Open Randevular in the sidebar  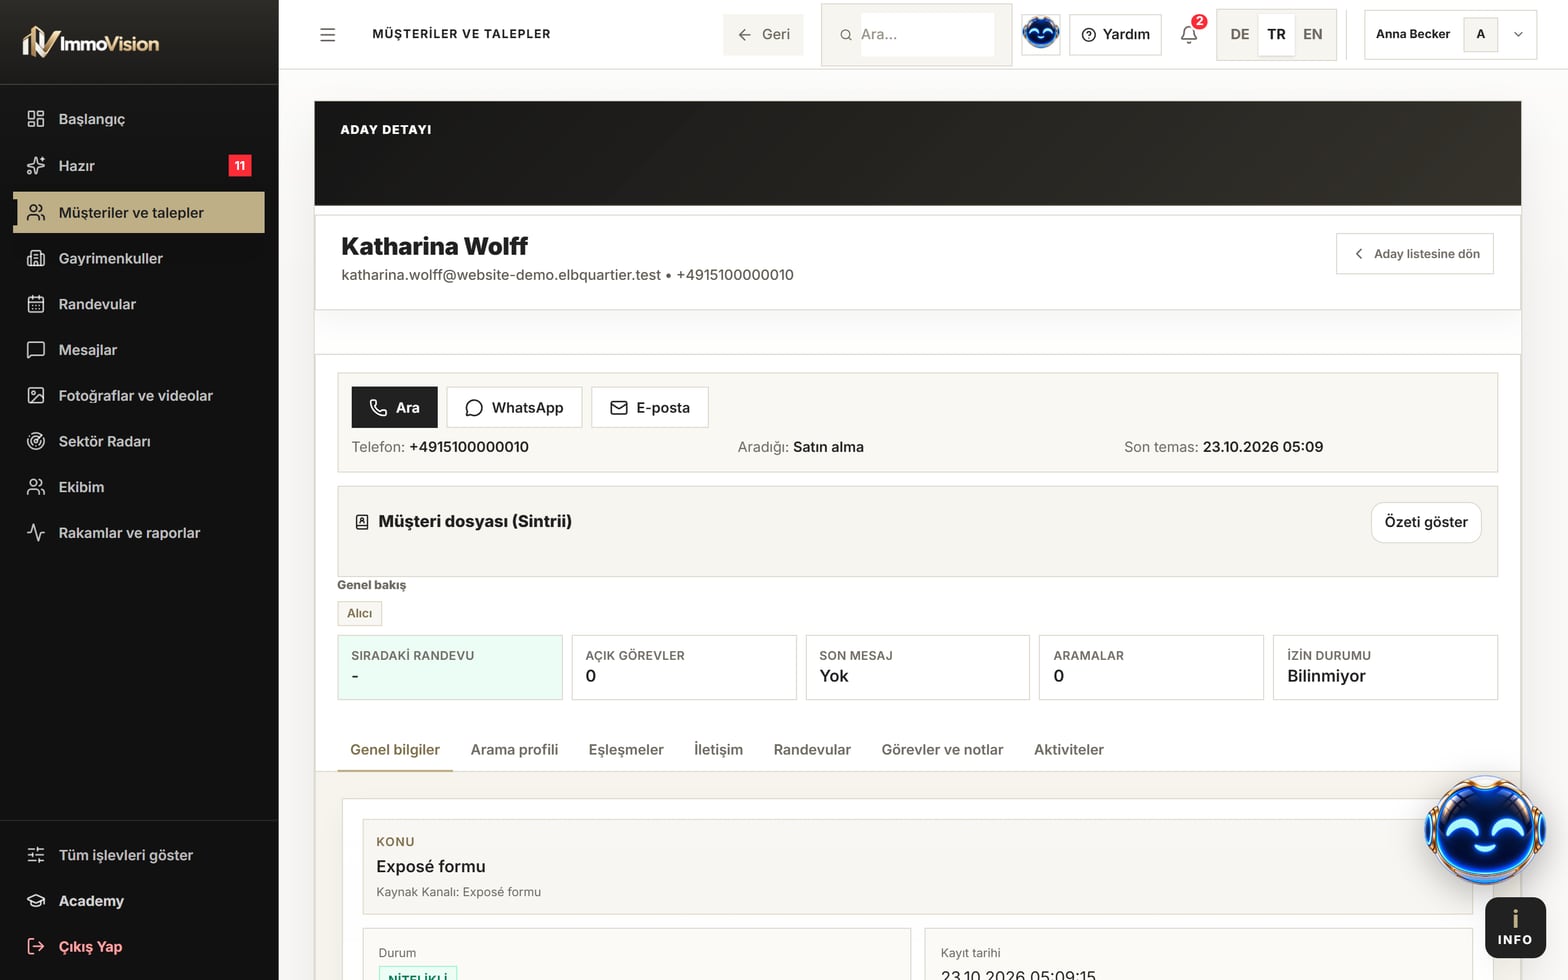(139, 304)
